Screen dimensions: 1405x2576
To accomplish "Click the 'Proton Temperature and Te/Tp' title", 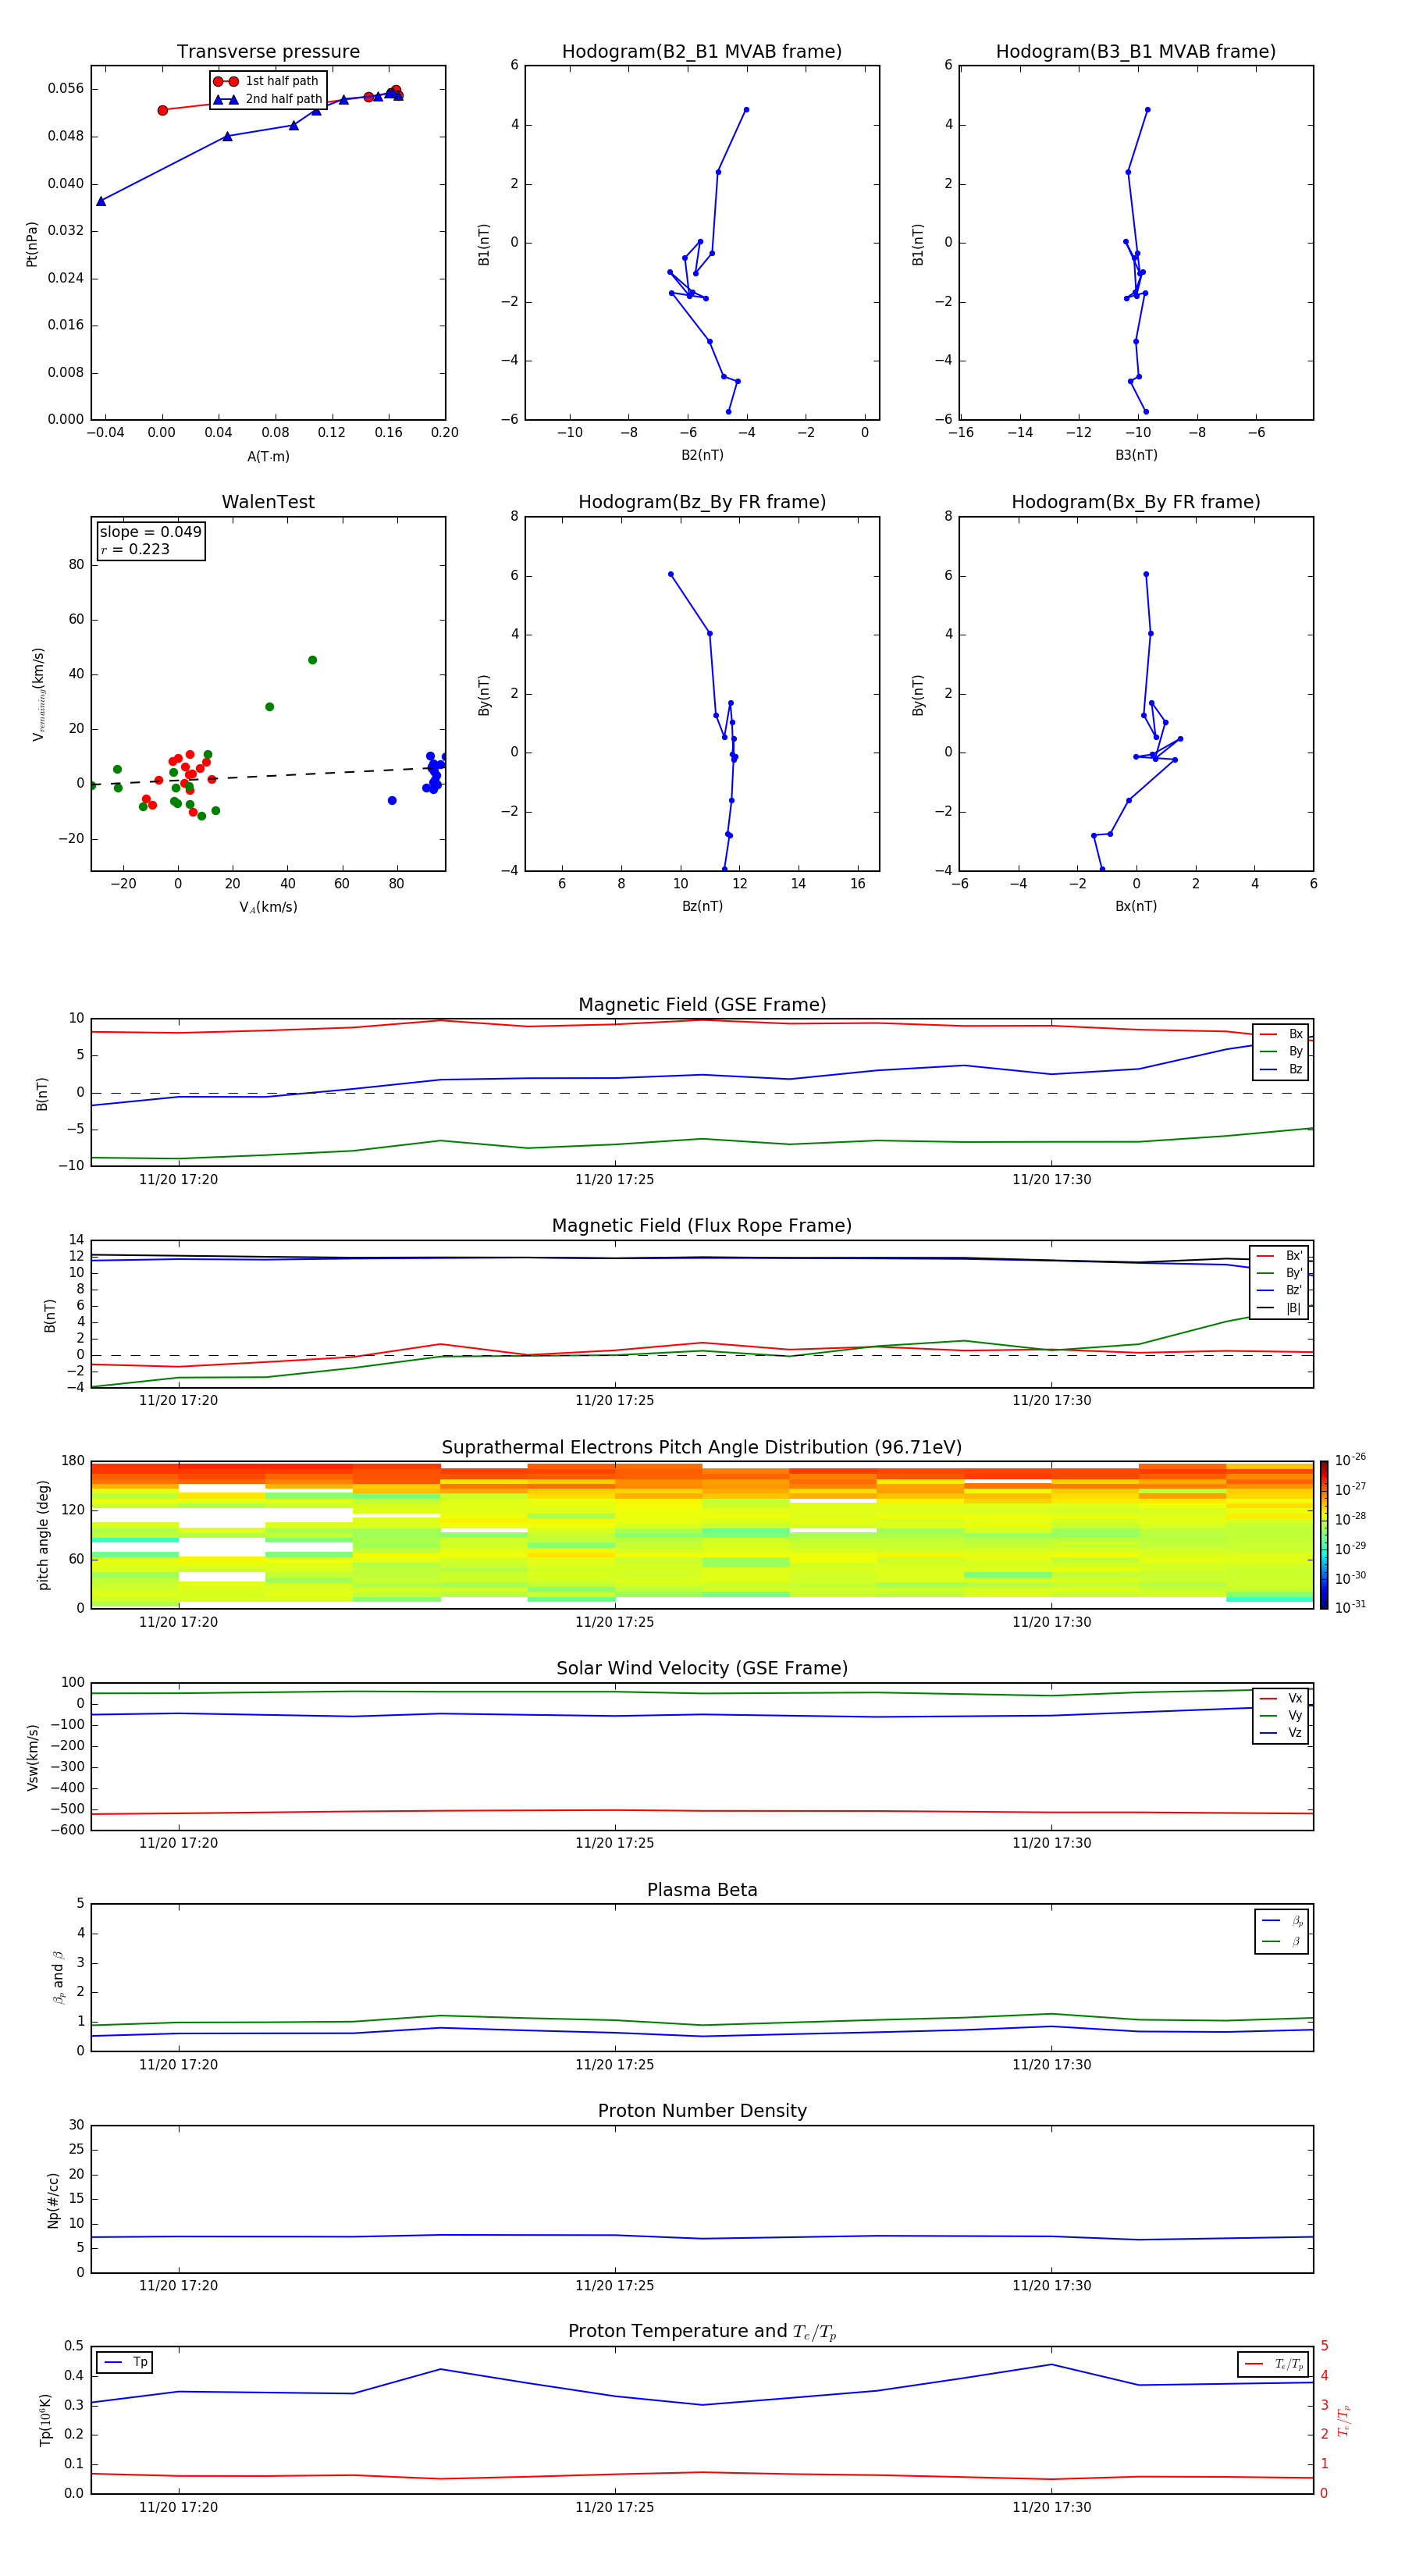I will 702,2331.
